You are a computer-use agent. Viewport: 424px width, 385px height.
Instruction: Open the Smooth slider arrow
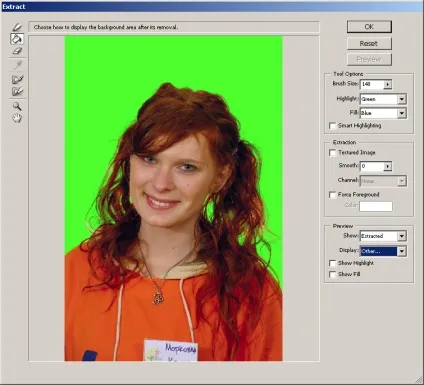387,166
